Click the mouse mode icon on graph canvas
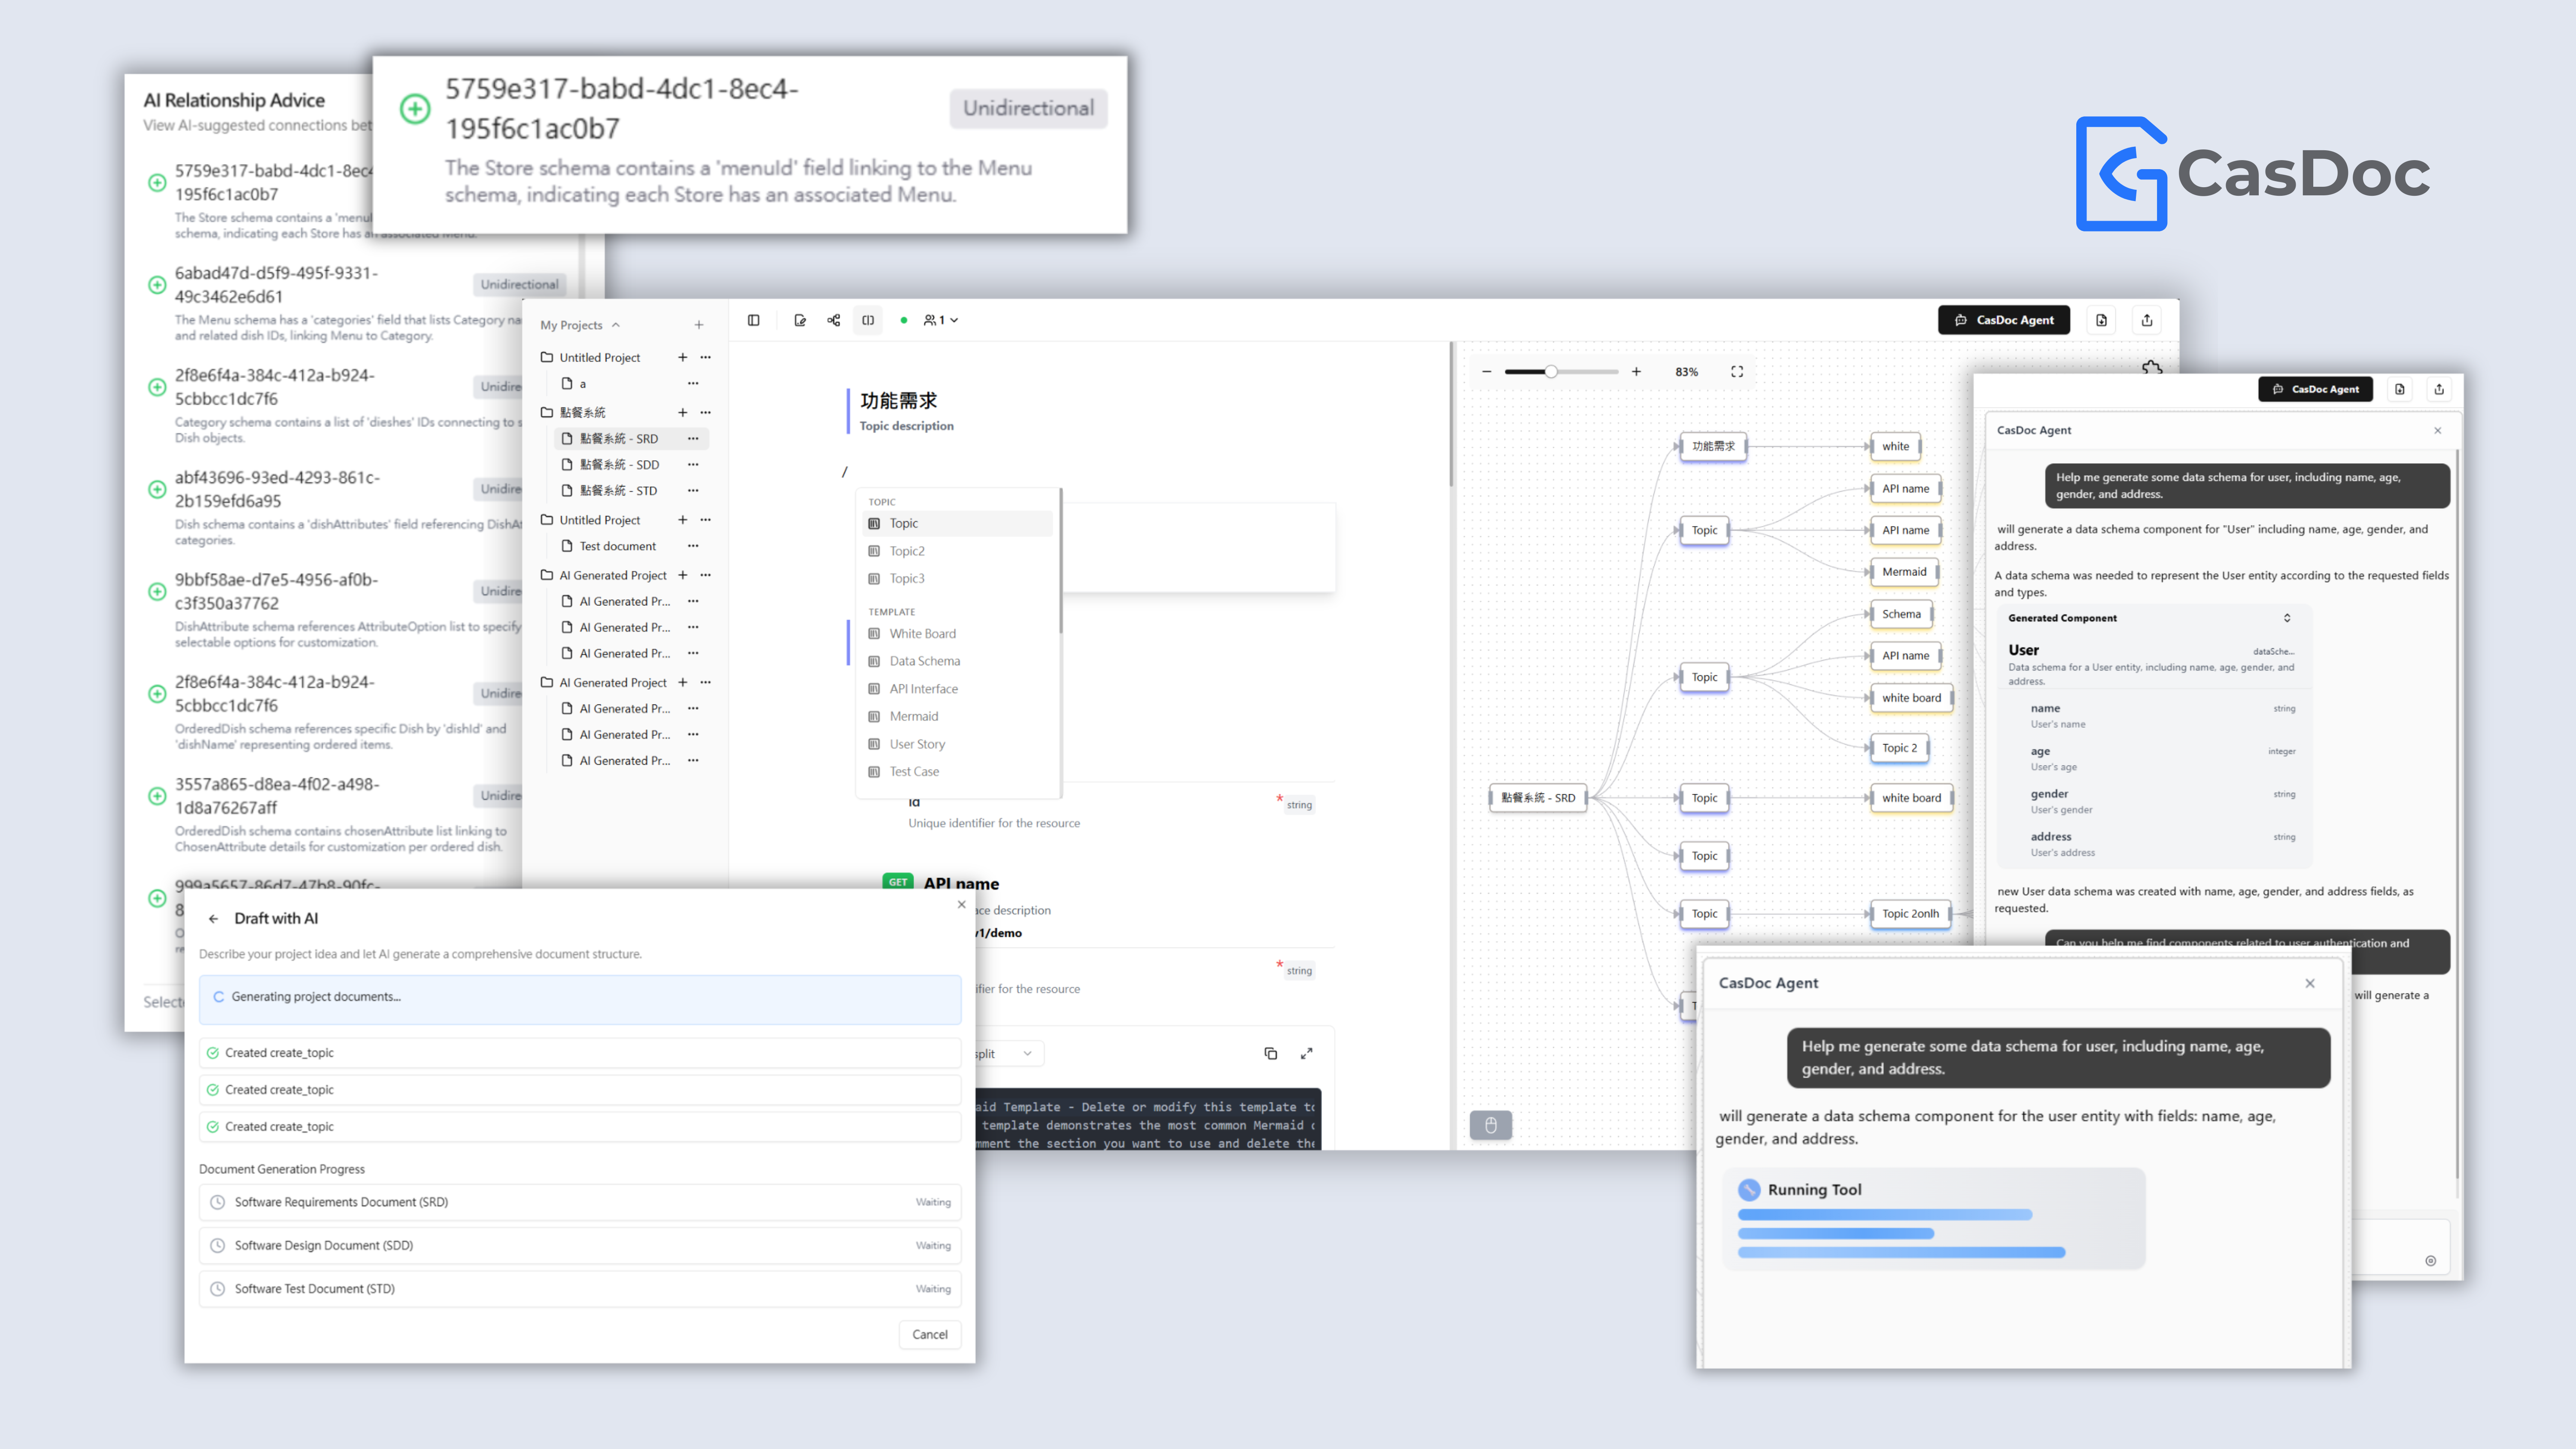 (1491, 1125)
